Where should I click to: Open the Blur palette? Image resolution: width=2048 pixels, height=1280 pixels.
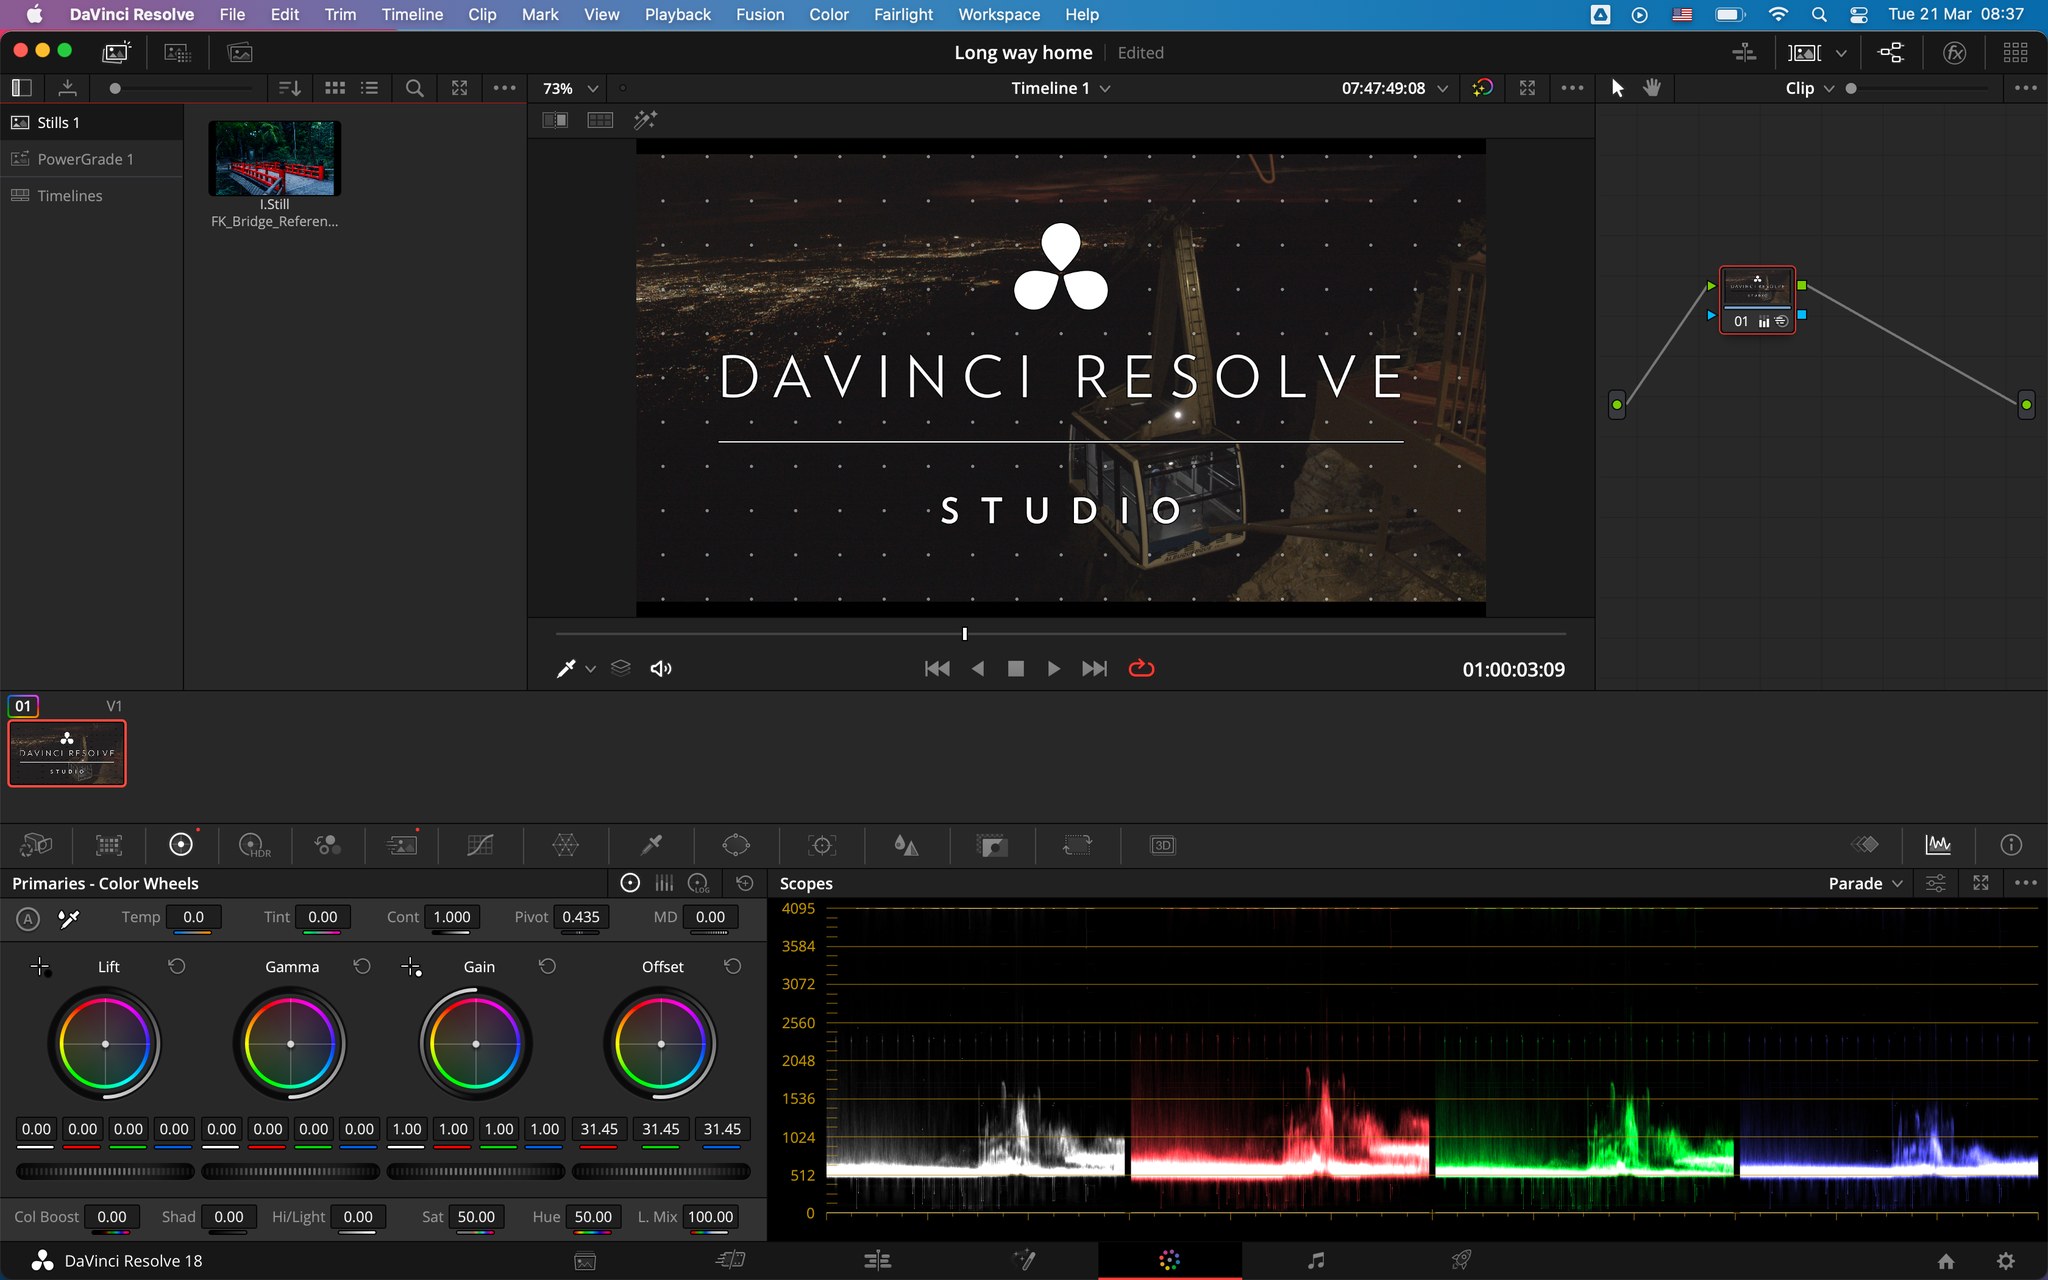click(906, 845)
